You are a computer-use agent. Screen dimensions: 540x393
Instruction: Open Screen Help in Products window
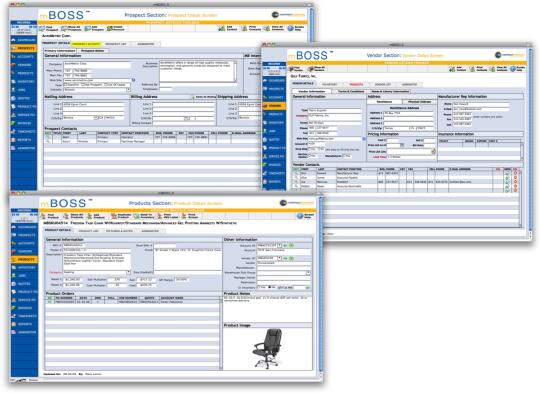click(305, 216)
